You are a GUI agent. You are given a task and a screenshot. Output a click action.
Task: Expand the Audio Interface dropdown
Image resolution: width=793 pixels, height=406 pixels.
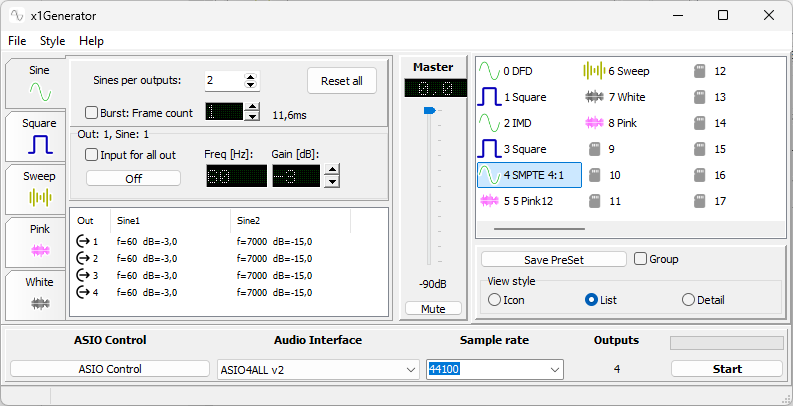[411, 369]
